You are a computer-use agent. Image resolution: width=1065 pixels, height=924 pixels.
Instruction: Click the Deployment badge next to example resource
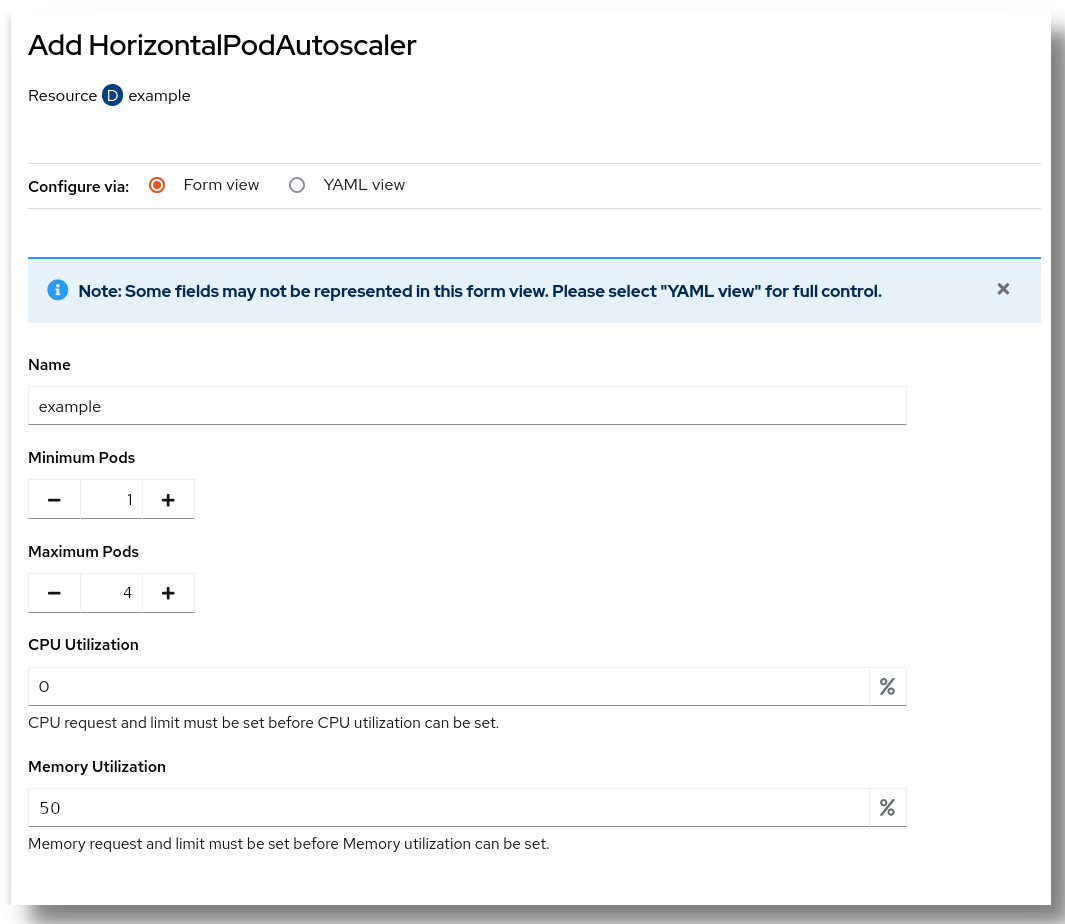[x=111, y=95]
